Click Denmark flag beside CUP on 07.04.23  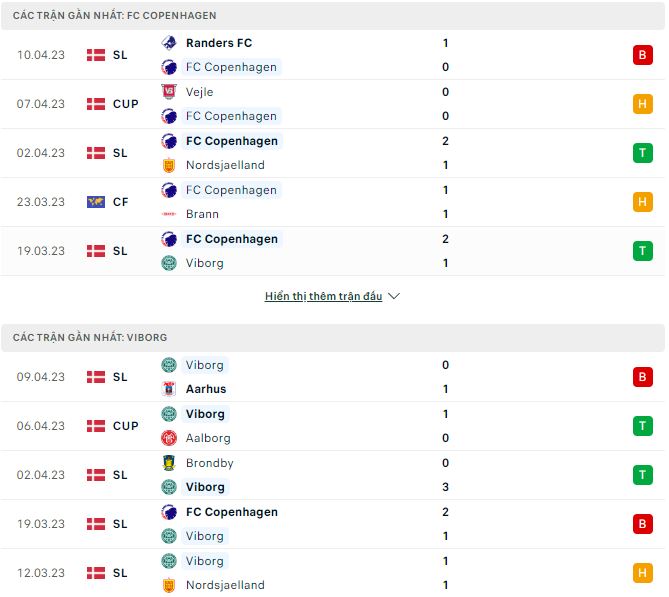point(96,104)
